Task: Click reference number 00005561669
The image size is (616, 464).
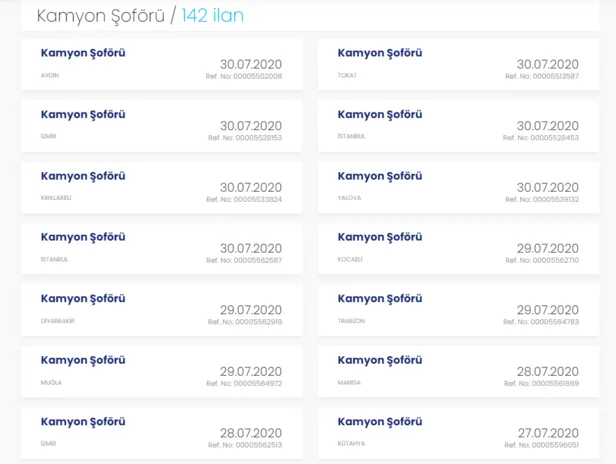Action: 541,383
